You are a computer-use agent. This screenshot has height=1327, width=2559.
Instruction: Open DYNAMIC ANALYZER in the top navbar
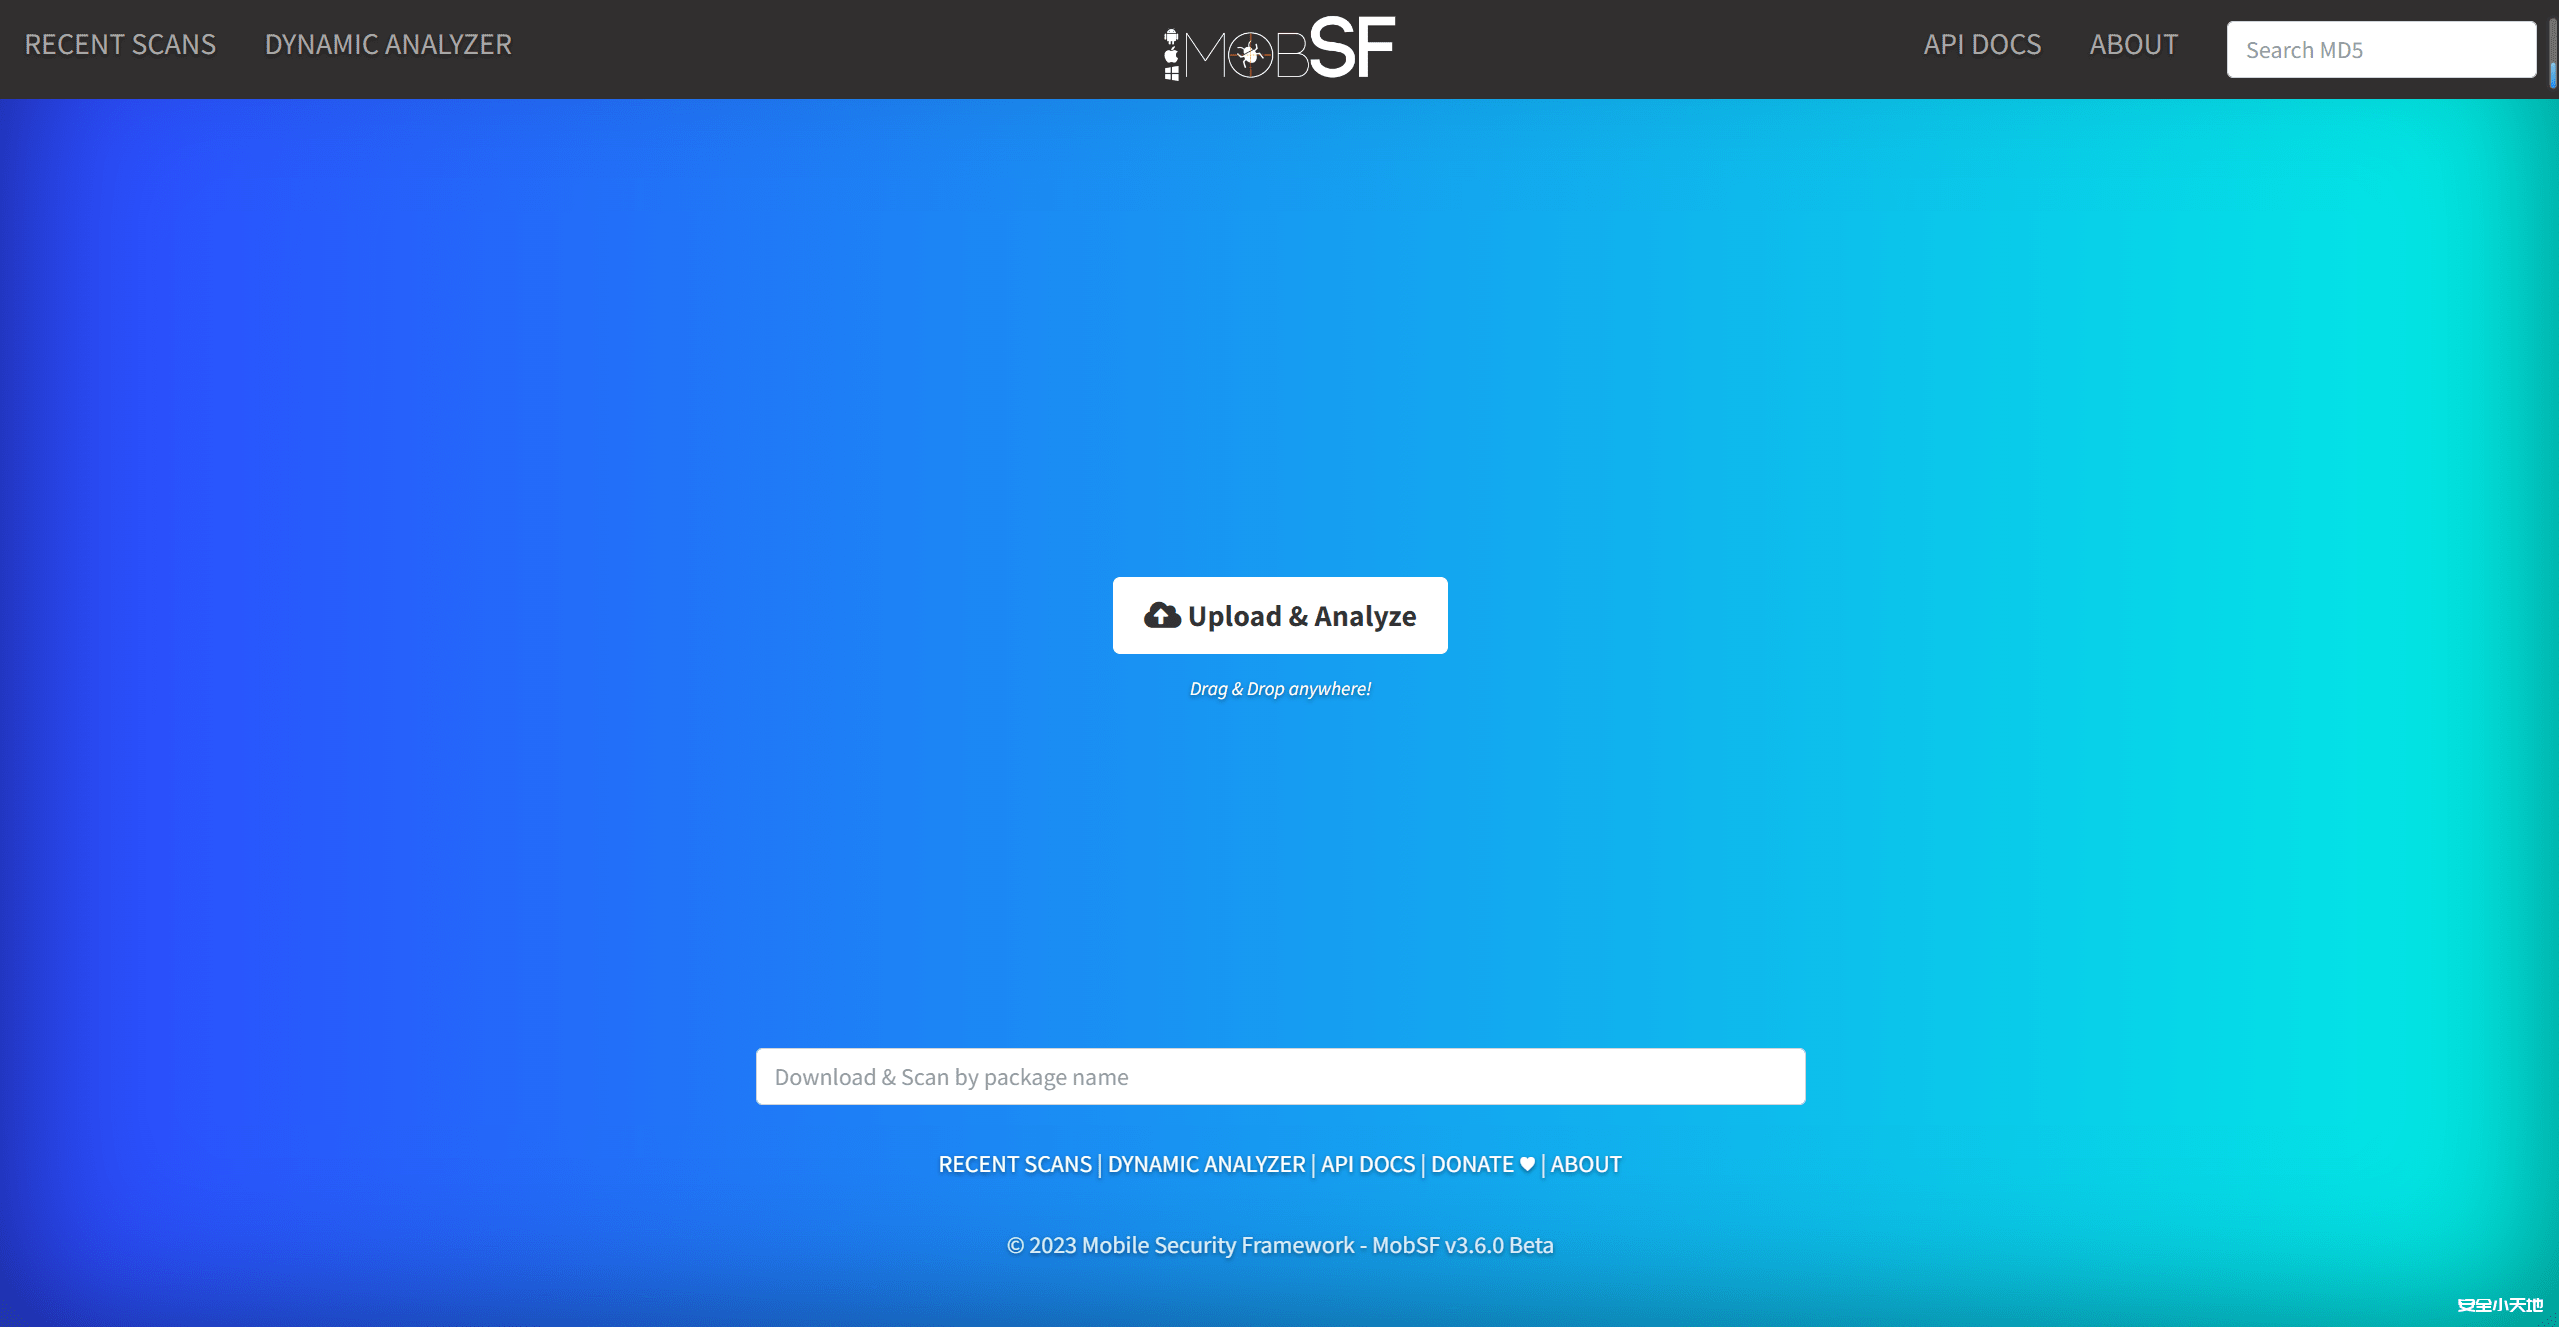(388, 44)
